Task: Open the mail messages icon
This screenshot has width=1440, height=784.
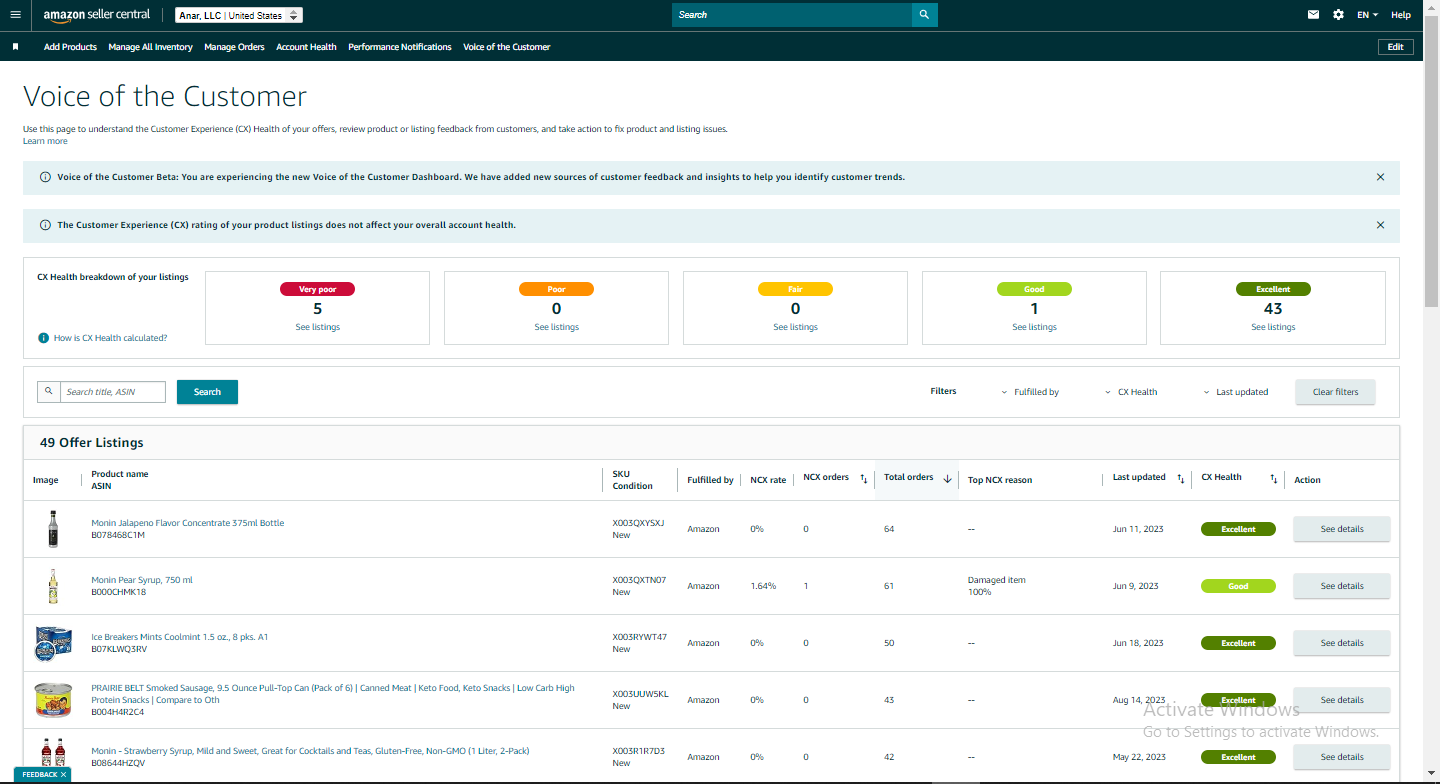Action: coord(1314,15)
